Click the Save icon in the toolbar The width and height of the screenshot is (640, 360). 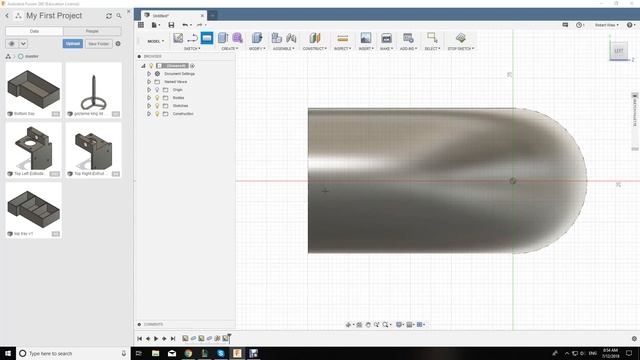click(171, 25)
